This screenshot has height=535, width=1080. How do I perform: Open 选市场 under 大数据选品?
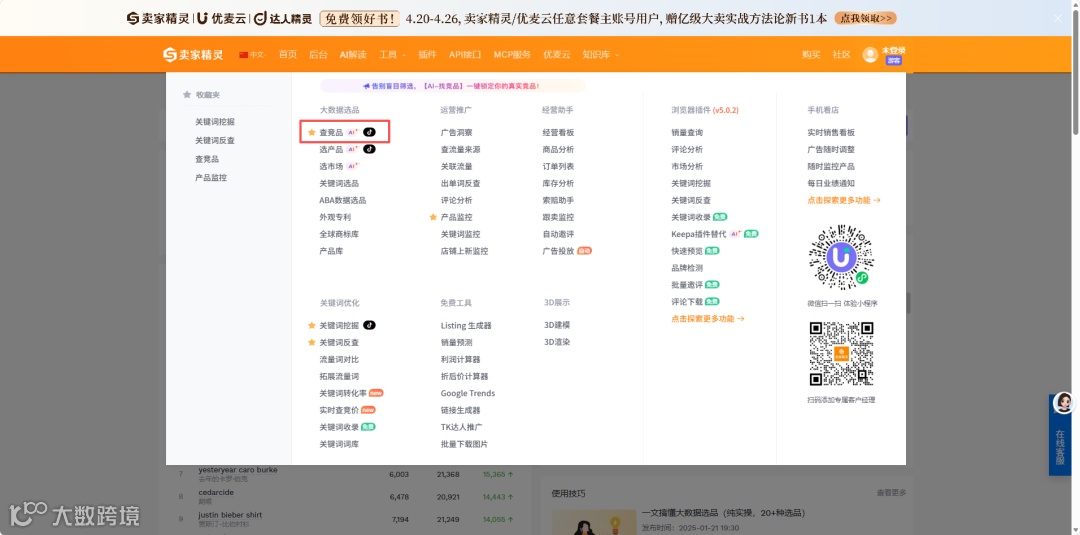[x=331, y=166]
